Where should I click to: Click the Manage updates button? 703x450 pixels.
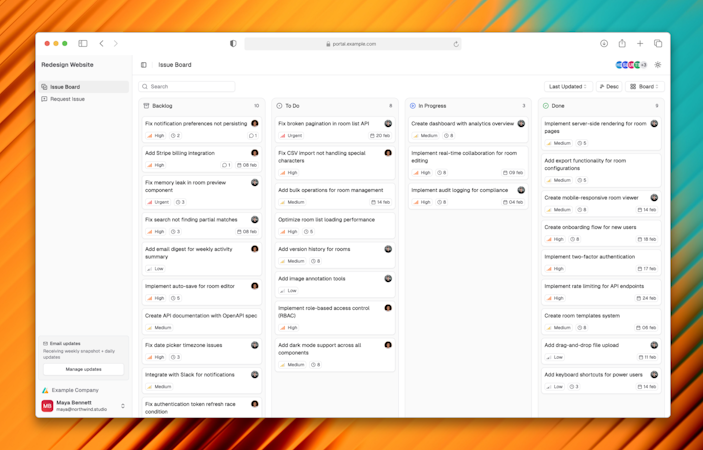click(83, 369)
